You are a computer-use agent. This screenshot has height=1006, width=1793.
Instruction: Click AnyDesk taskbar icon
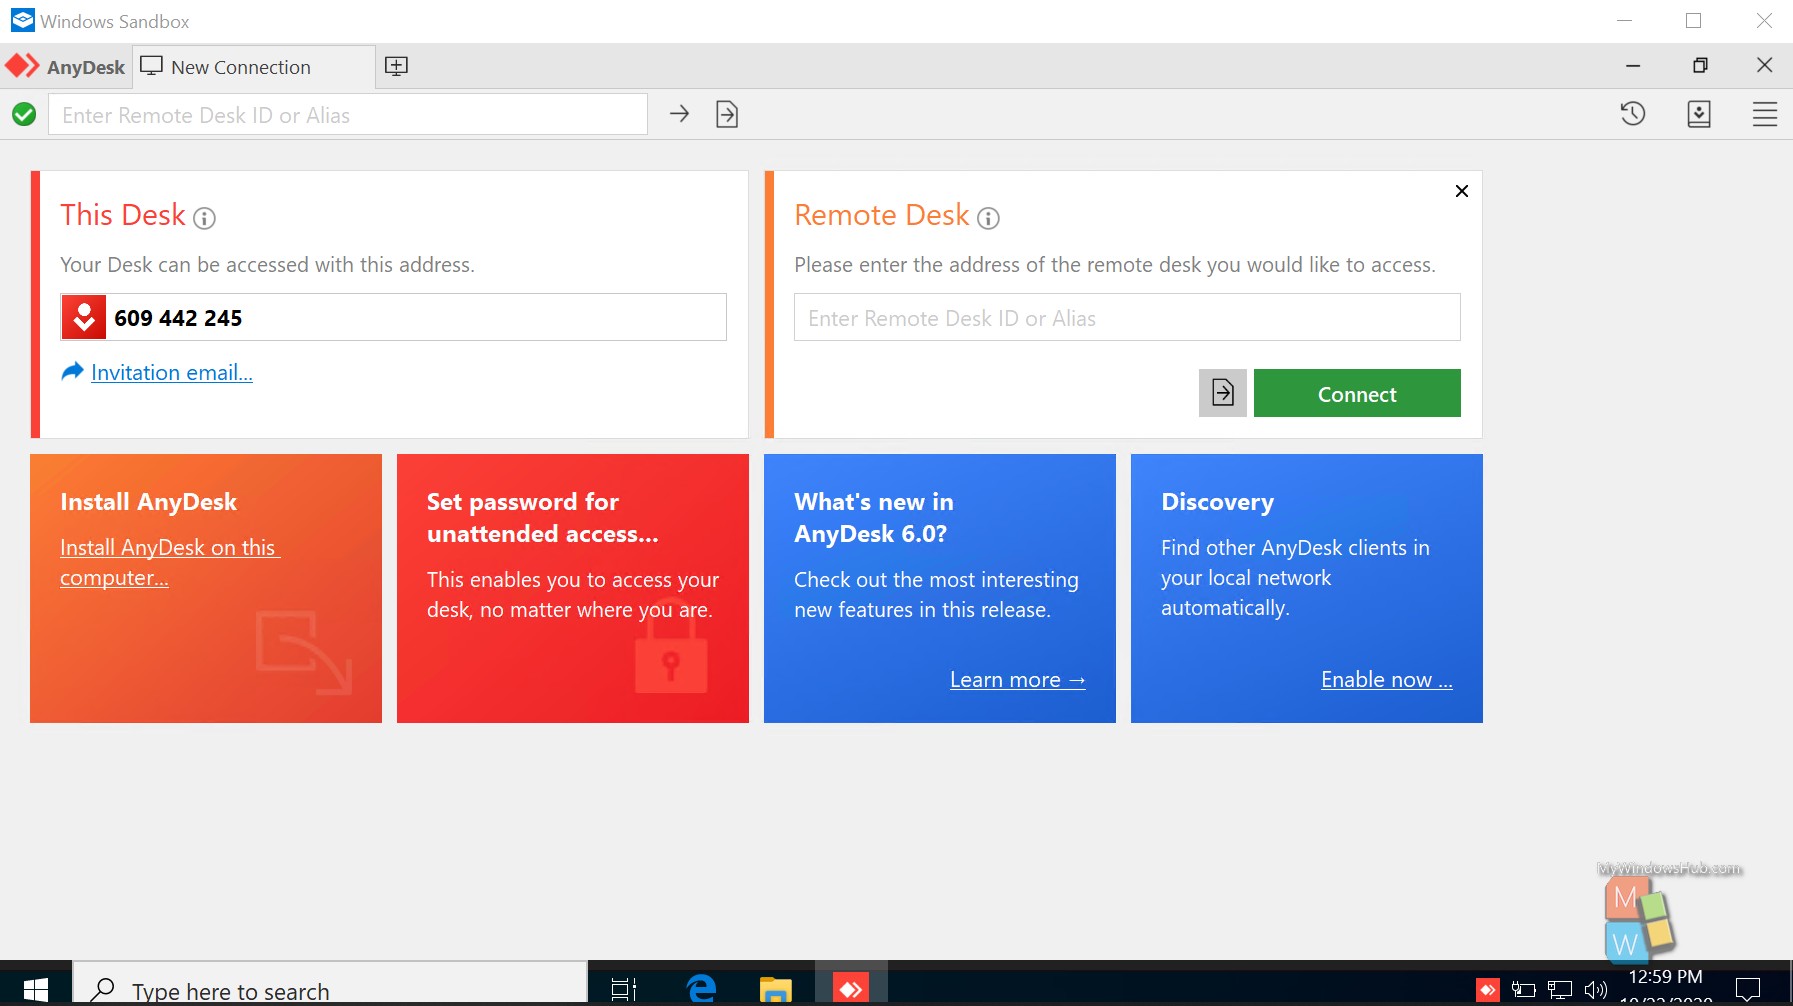point(851,989)
